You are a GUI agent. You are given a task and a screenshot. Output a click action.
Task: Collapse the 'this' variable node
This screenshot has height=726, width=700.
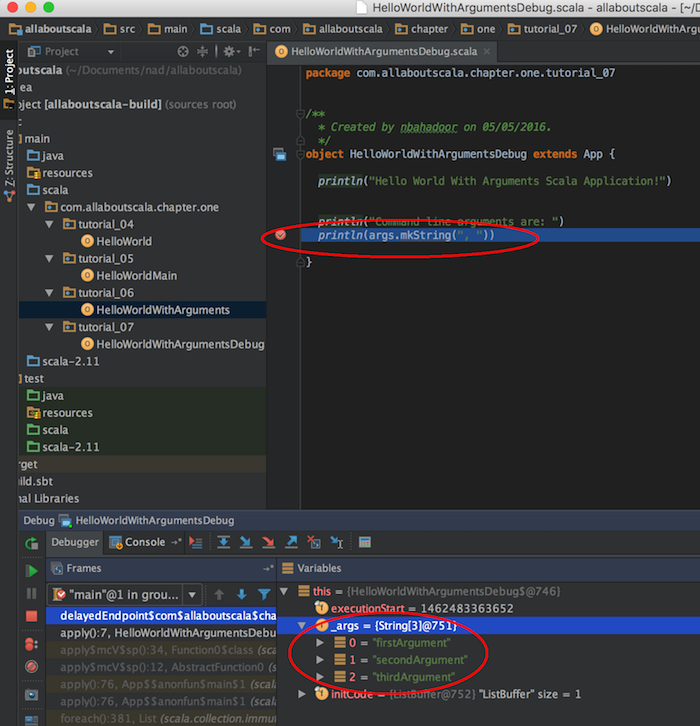tap(284, 591)
